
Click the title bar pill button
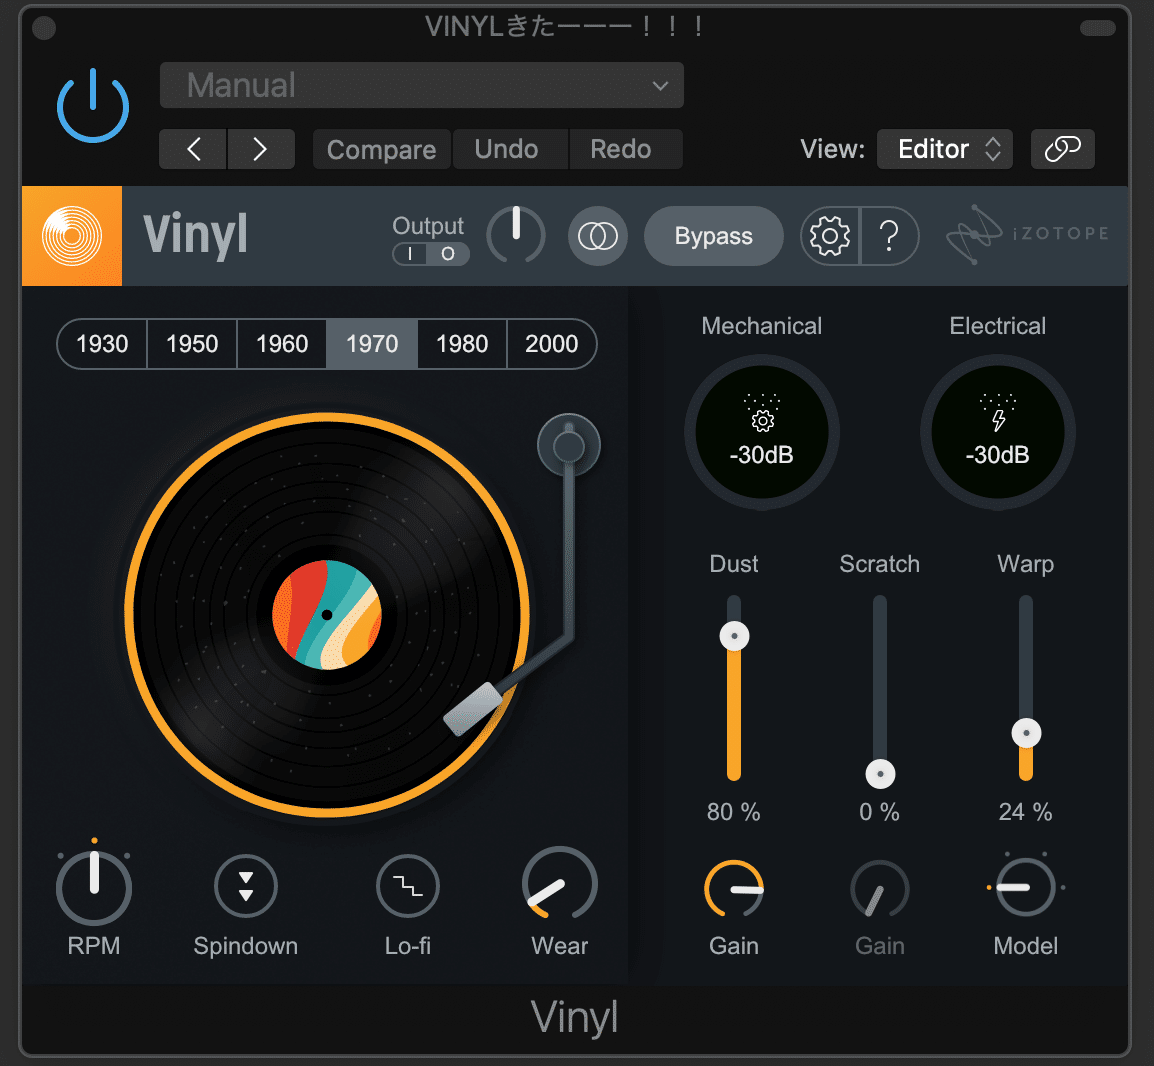pos(1097,28)
